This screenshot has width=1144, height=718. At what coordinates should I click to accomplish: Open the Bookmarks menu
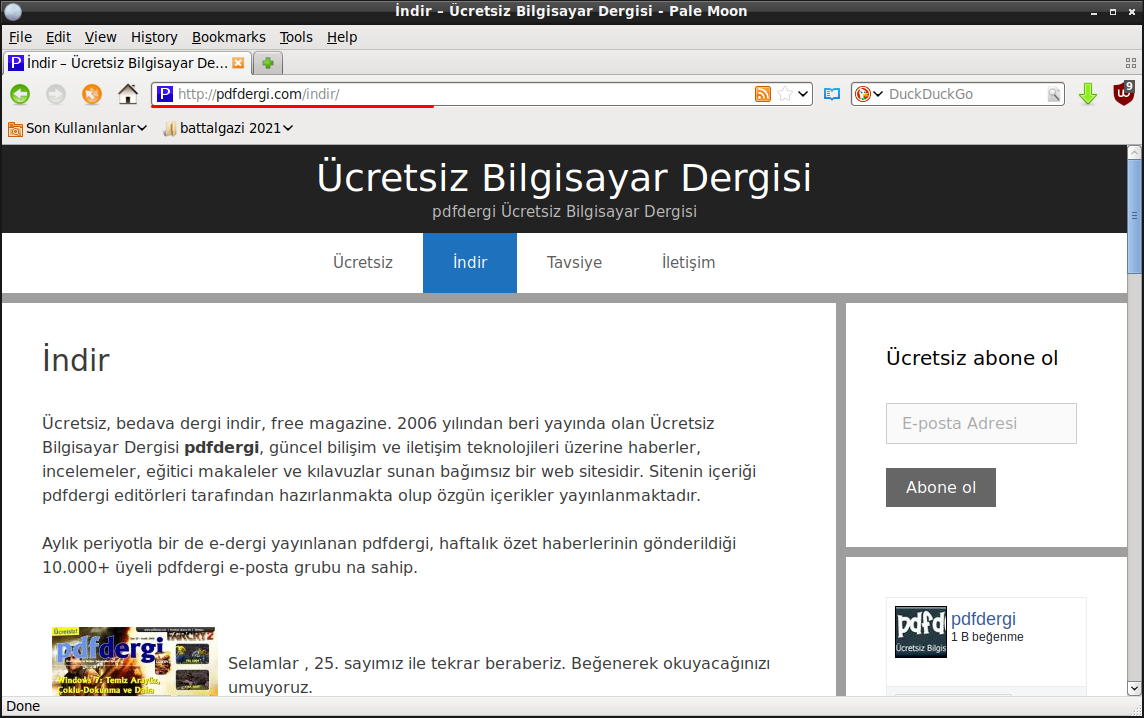229,37
